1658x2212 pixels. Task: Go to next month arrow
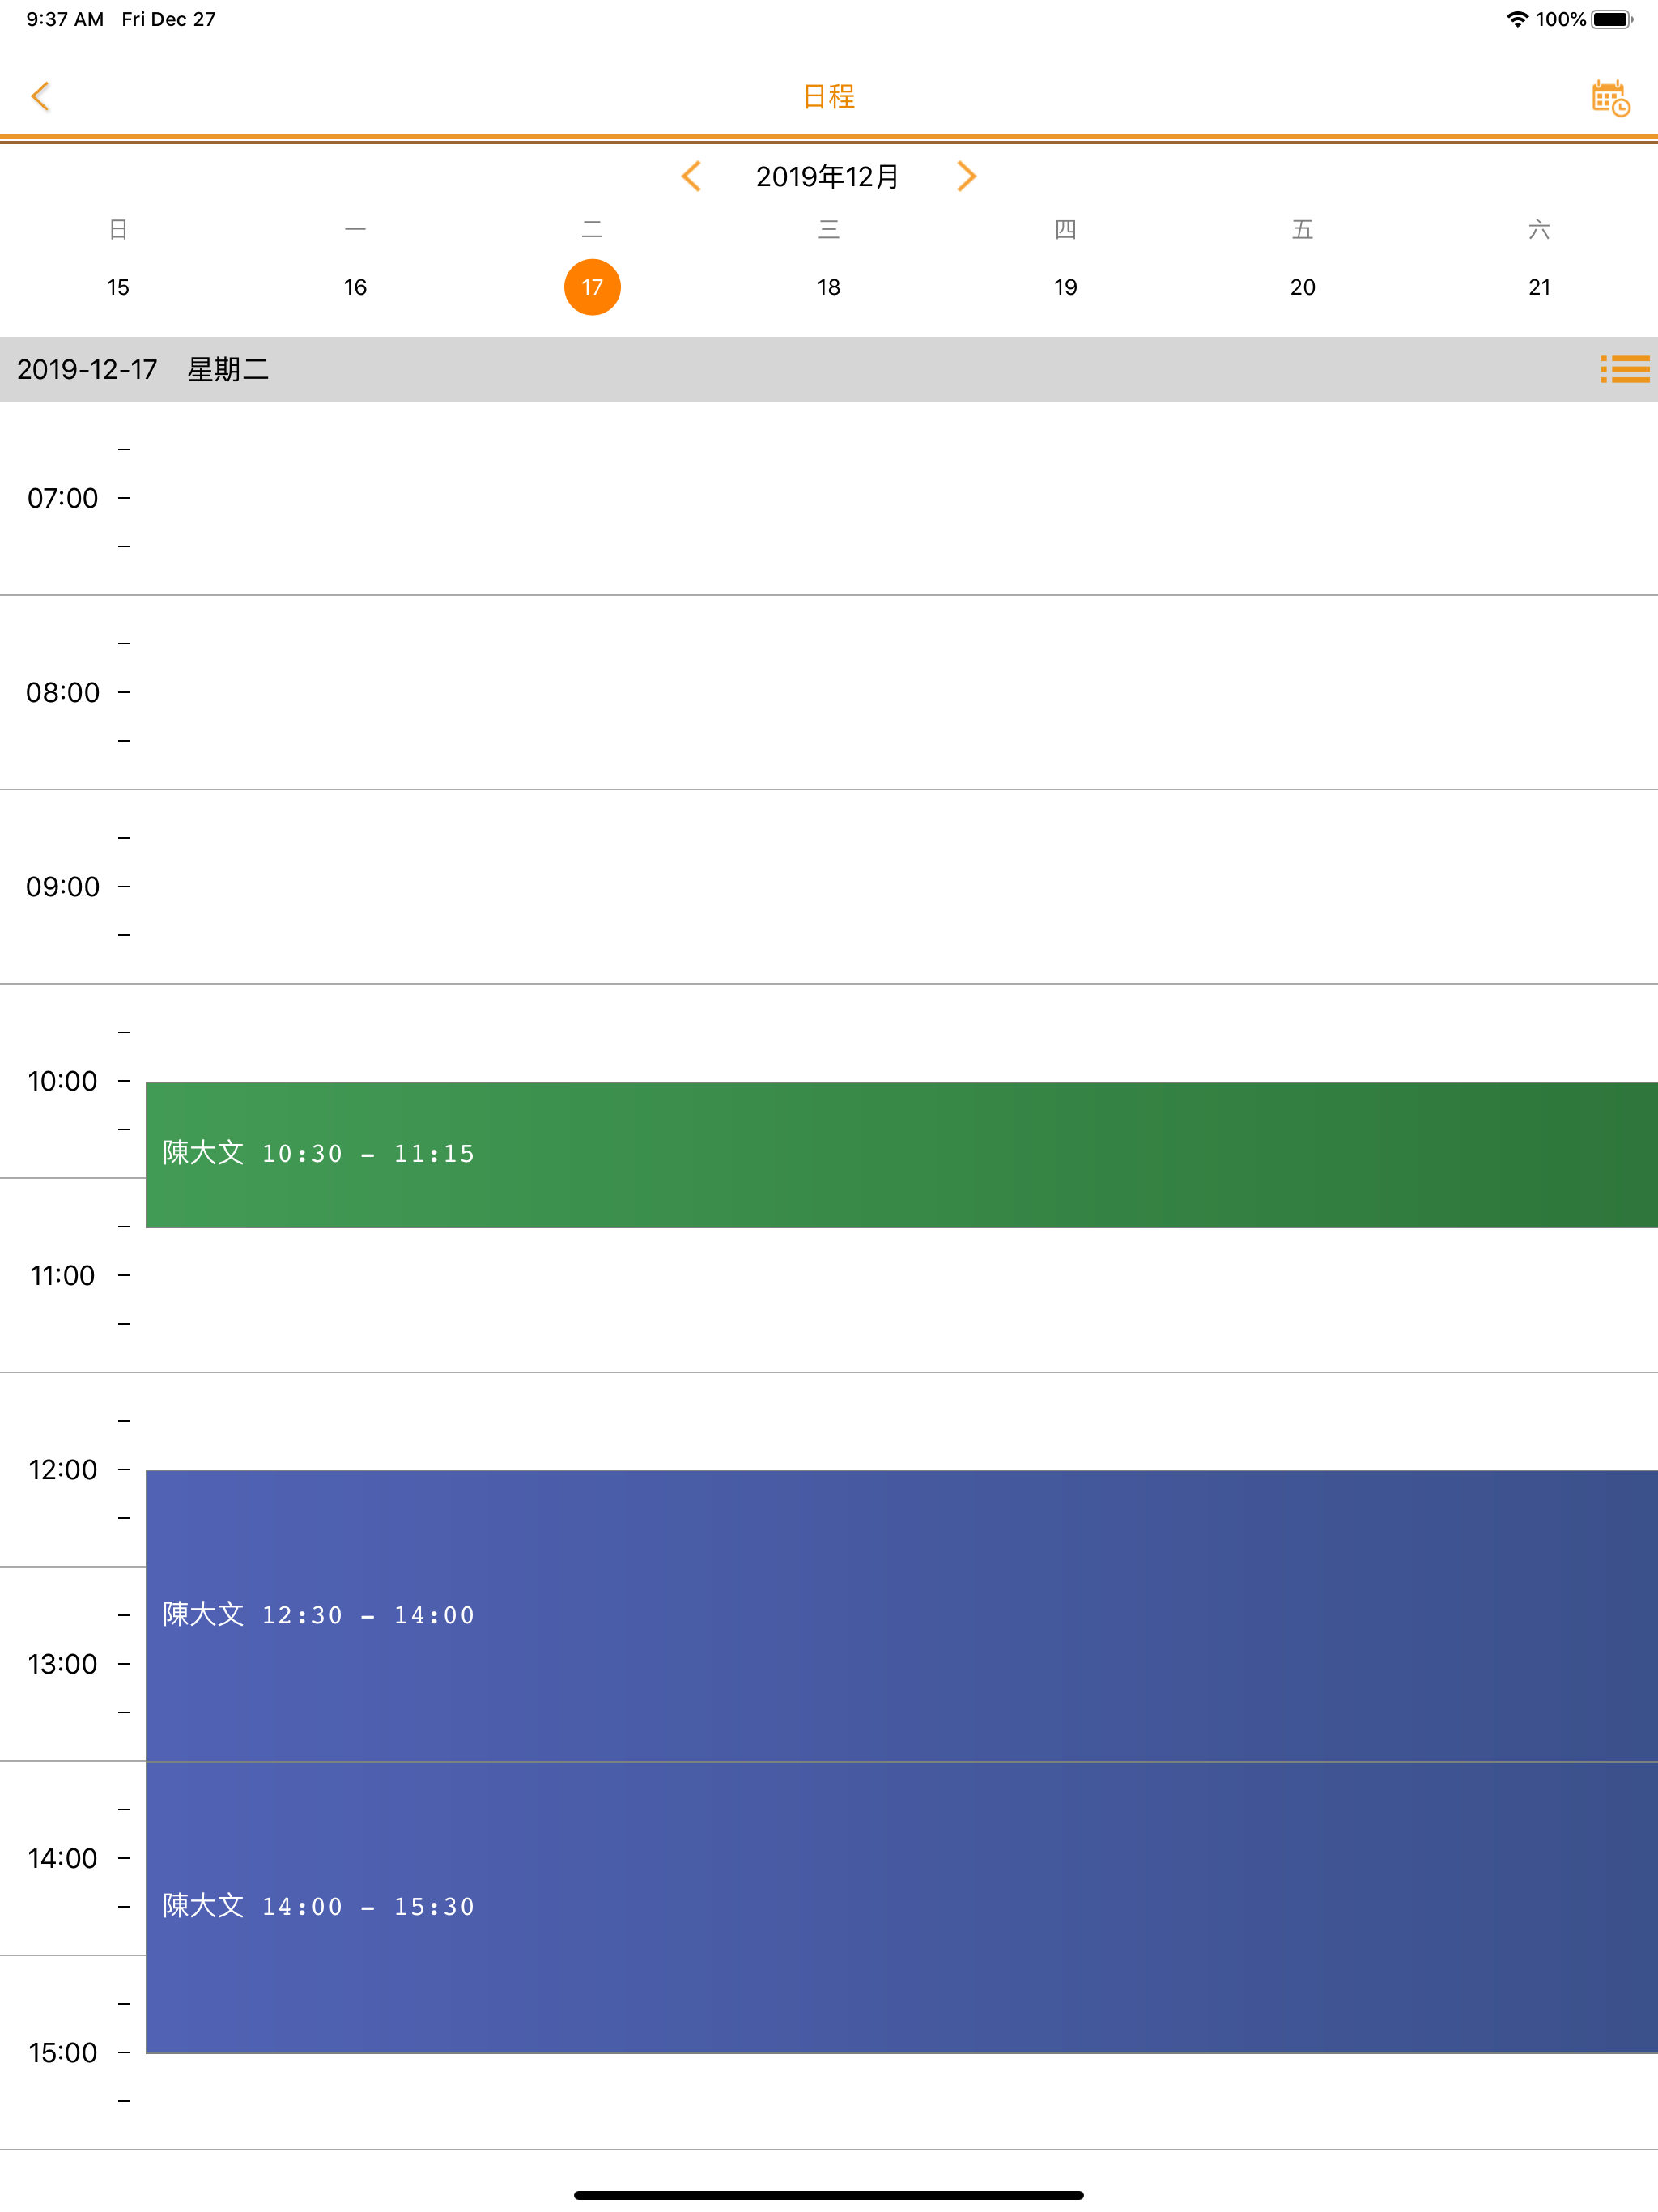[x=966, y=176]
